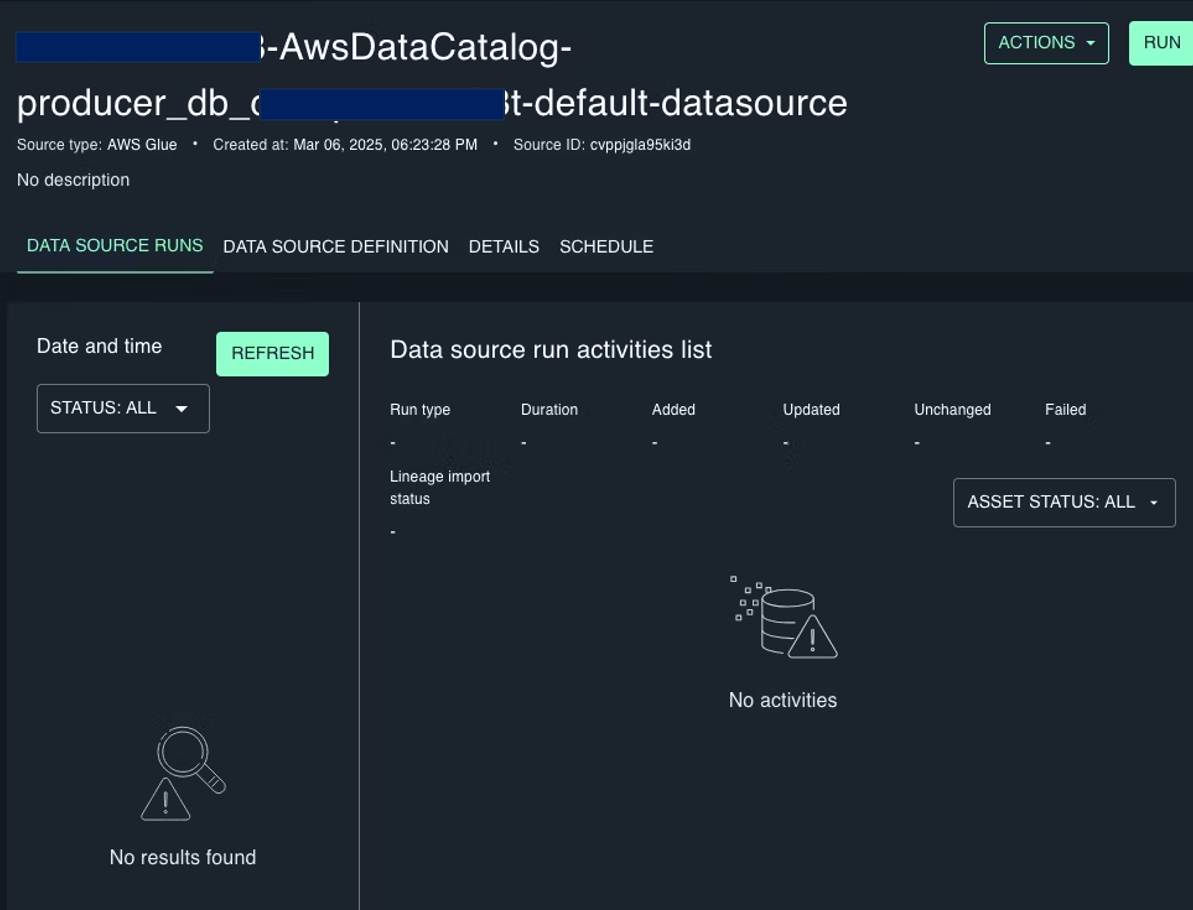
Task: Click the Duration column label
Action: point(549,409)
